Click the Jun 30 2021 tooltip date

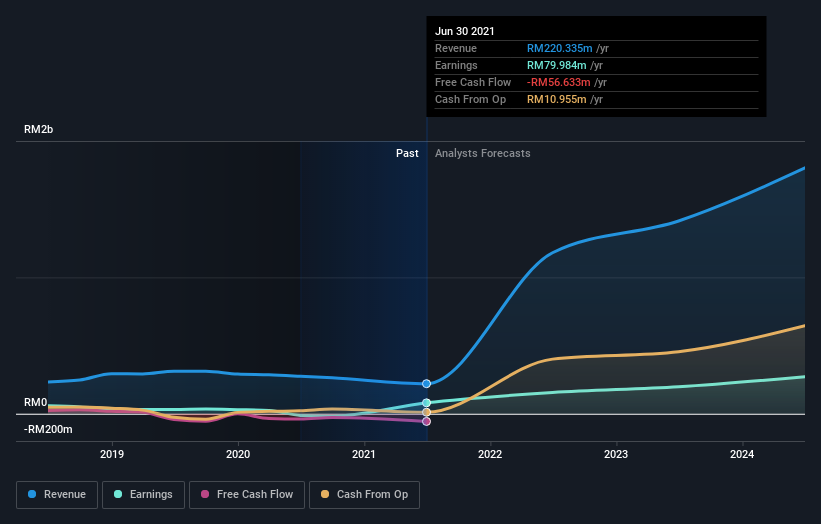point(464,31)
